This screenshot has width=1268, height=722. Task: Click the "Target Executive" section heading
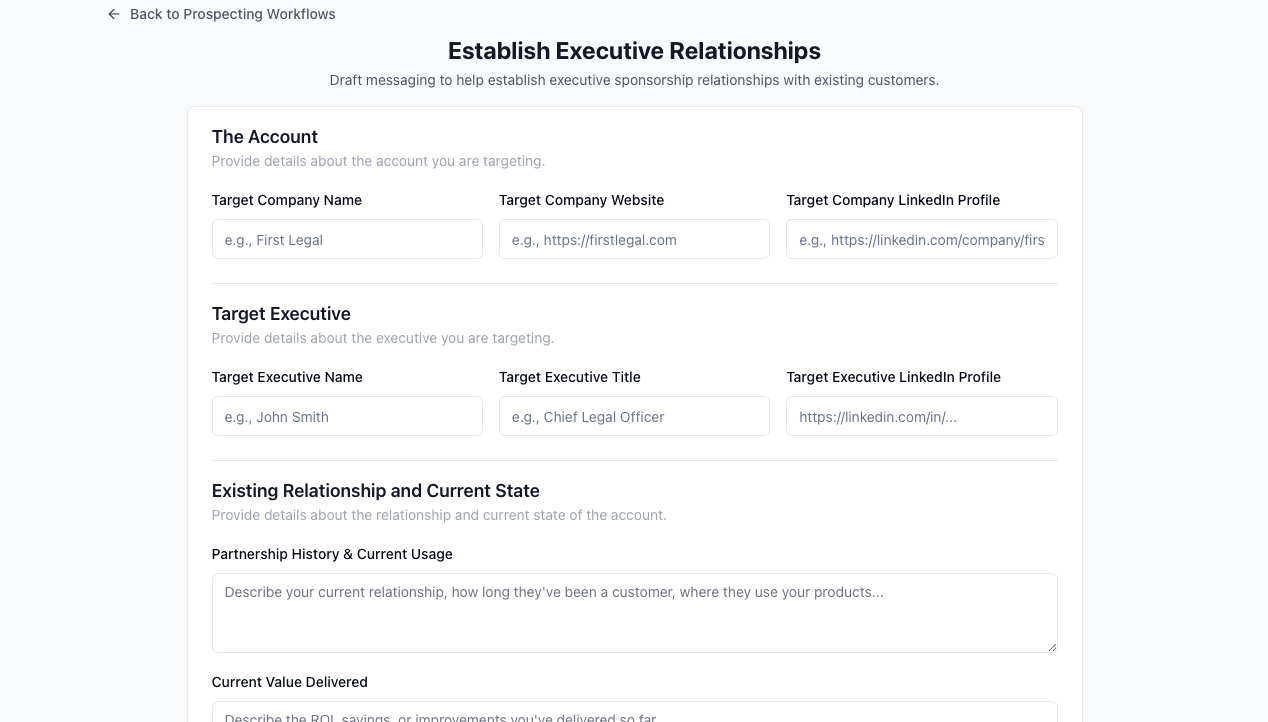tap(281, 314)
